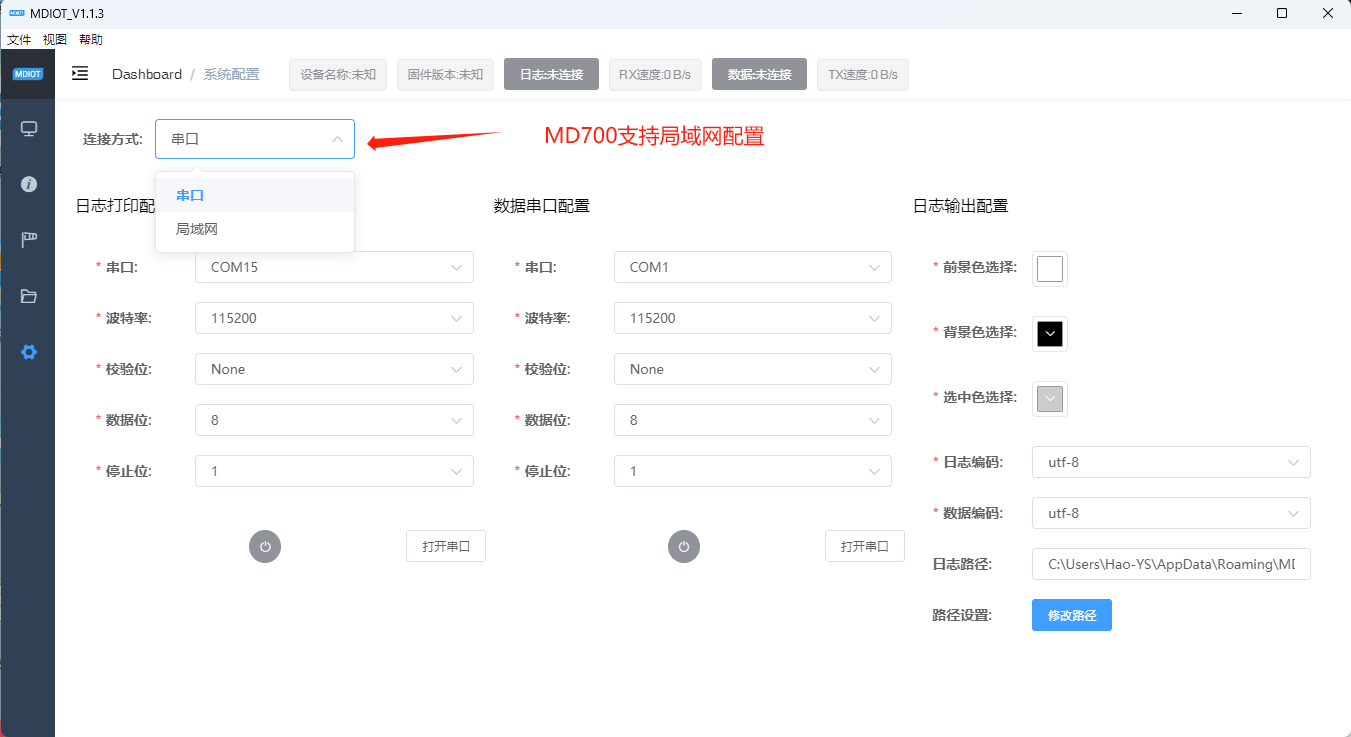This screenshot has width=1351, height=737.
Task: Open the Dashboard monitor icon in sidebar
Action: coord(27,128)
